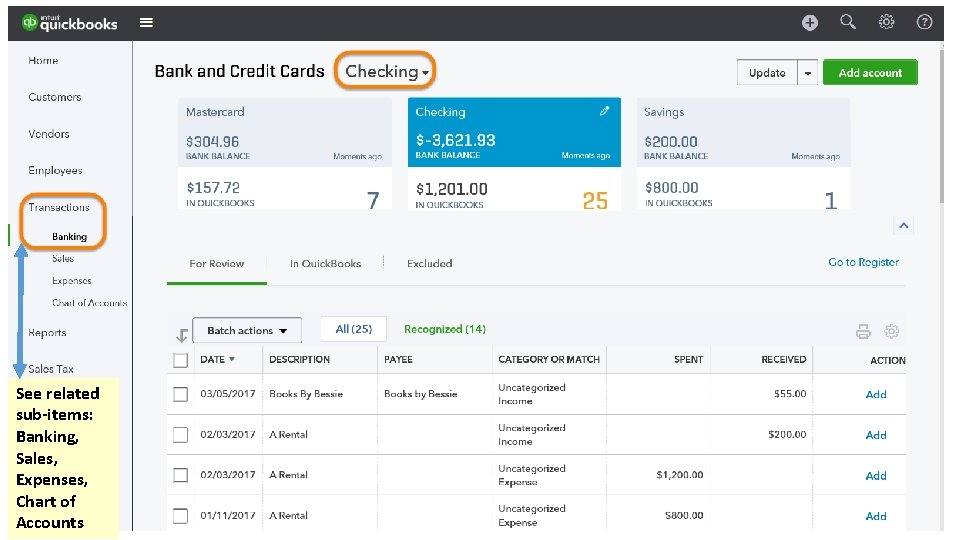Open the plus Create menu icon
Viewport: 960px width, 540px height.
point(809,23)
